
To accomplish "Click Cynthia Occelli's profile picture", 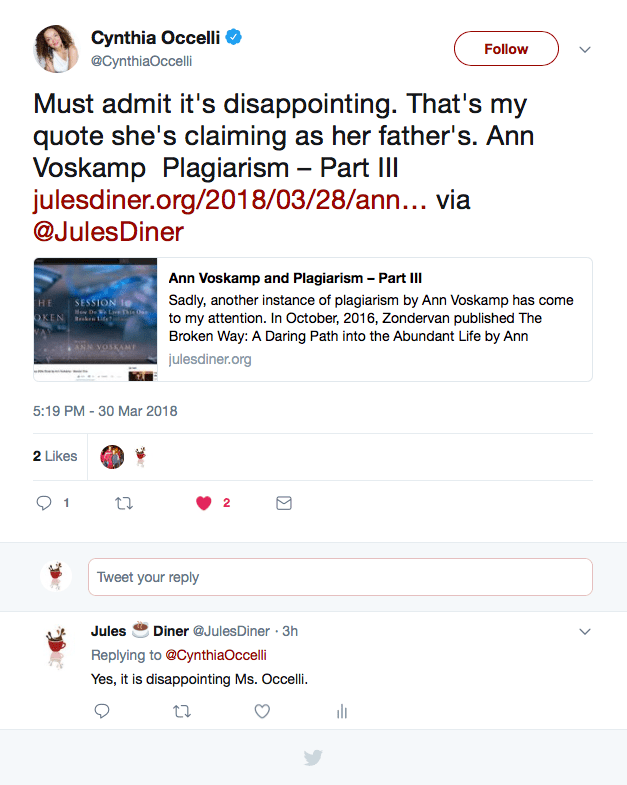I will tap(56, 49).
